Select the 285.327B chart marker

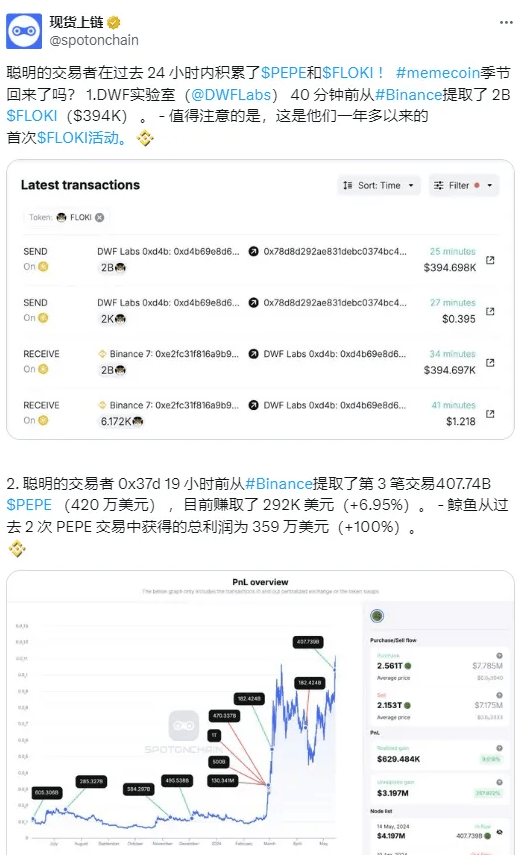(93, 781)
